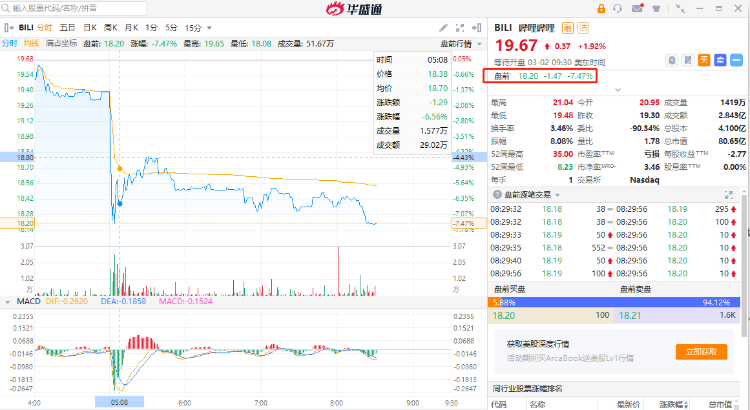Click the orange Buy (买) button
The width and height of the screenshot is (750, 410).
coord(704,60)
